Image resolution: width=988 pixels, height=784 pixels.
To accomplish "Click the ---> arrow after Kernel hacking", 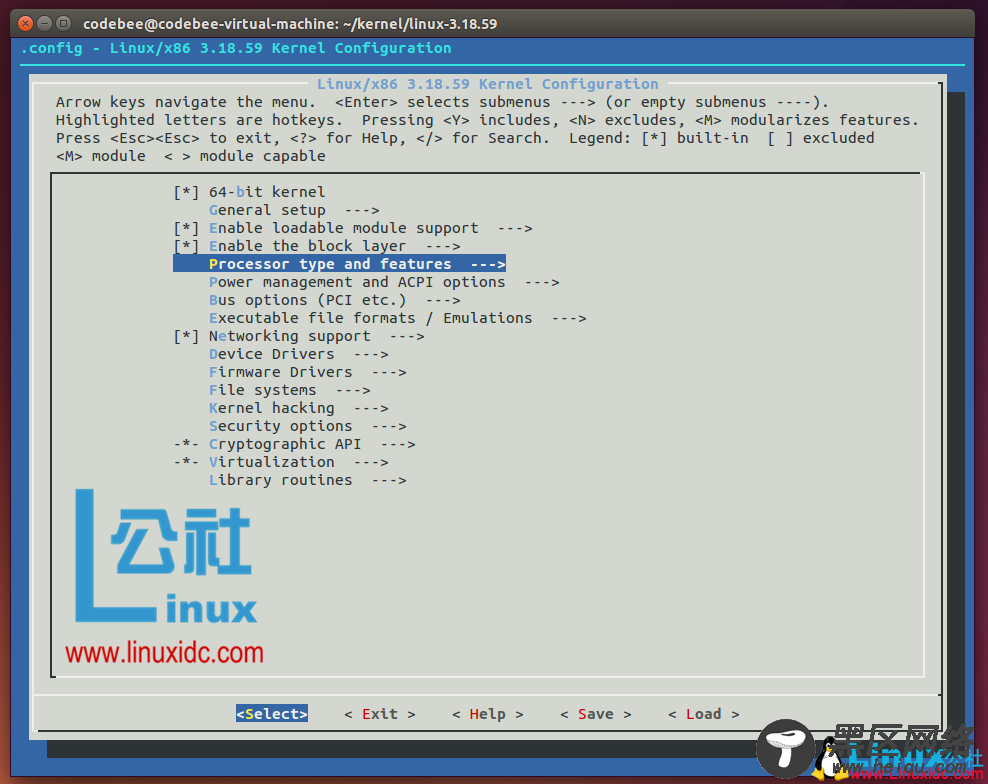I will (370, 408).
